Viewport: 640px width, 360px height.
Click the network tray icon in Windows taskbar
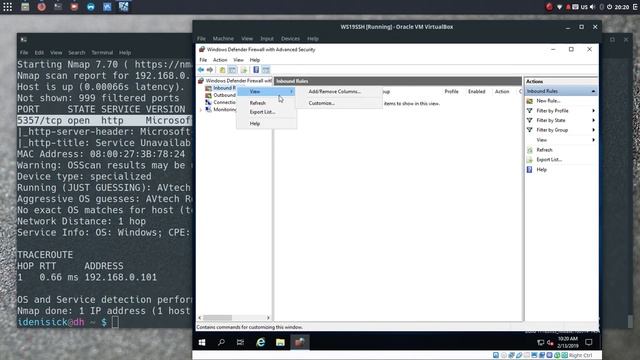541,342
